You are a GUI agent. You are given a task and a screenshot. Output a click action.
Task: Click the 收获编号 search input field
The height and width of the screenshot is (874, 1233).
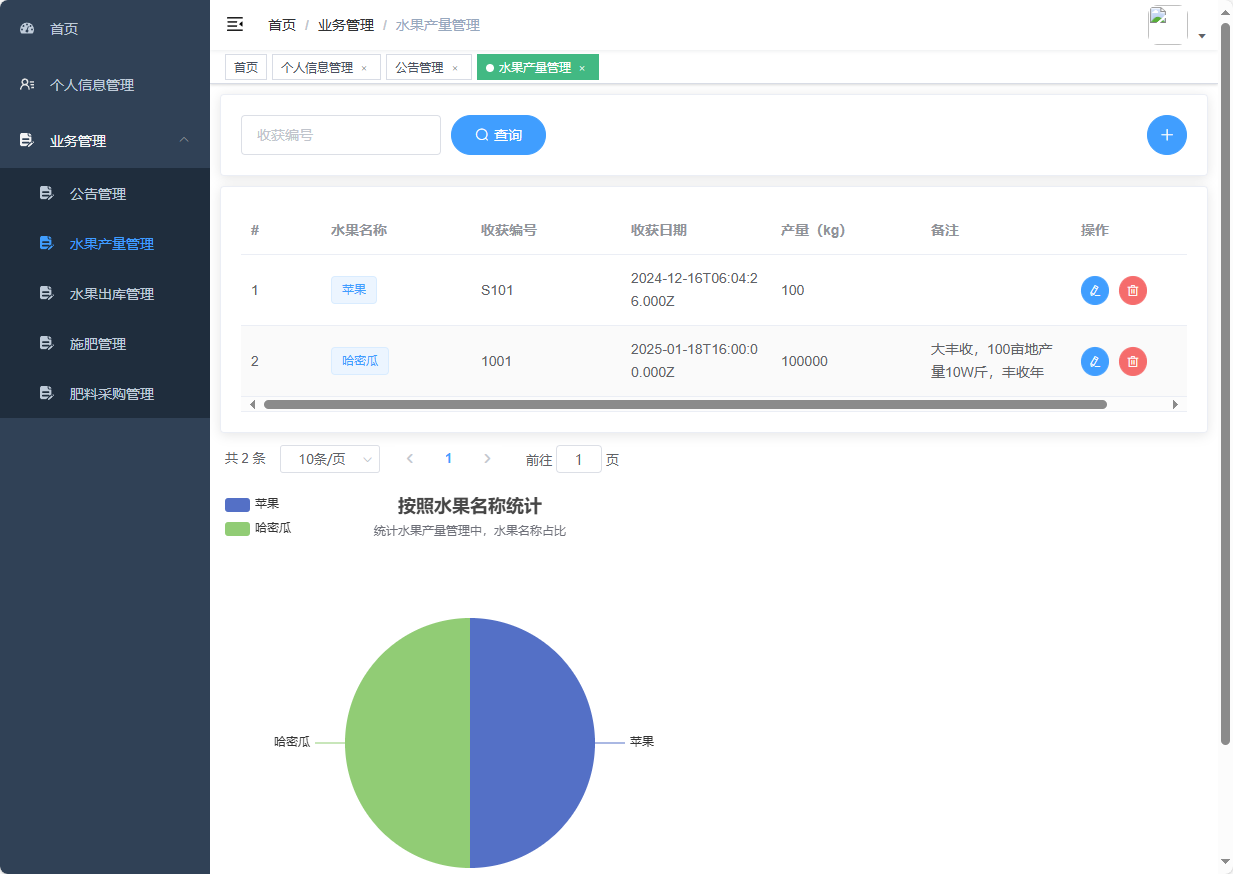(340, 135)
